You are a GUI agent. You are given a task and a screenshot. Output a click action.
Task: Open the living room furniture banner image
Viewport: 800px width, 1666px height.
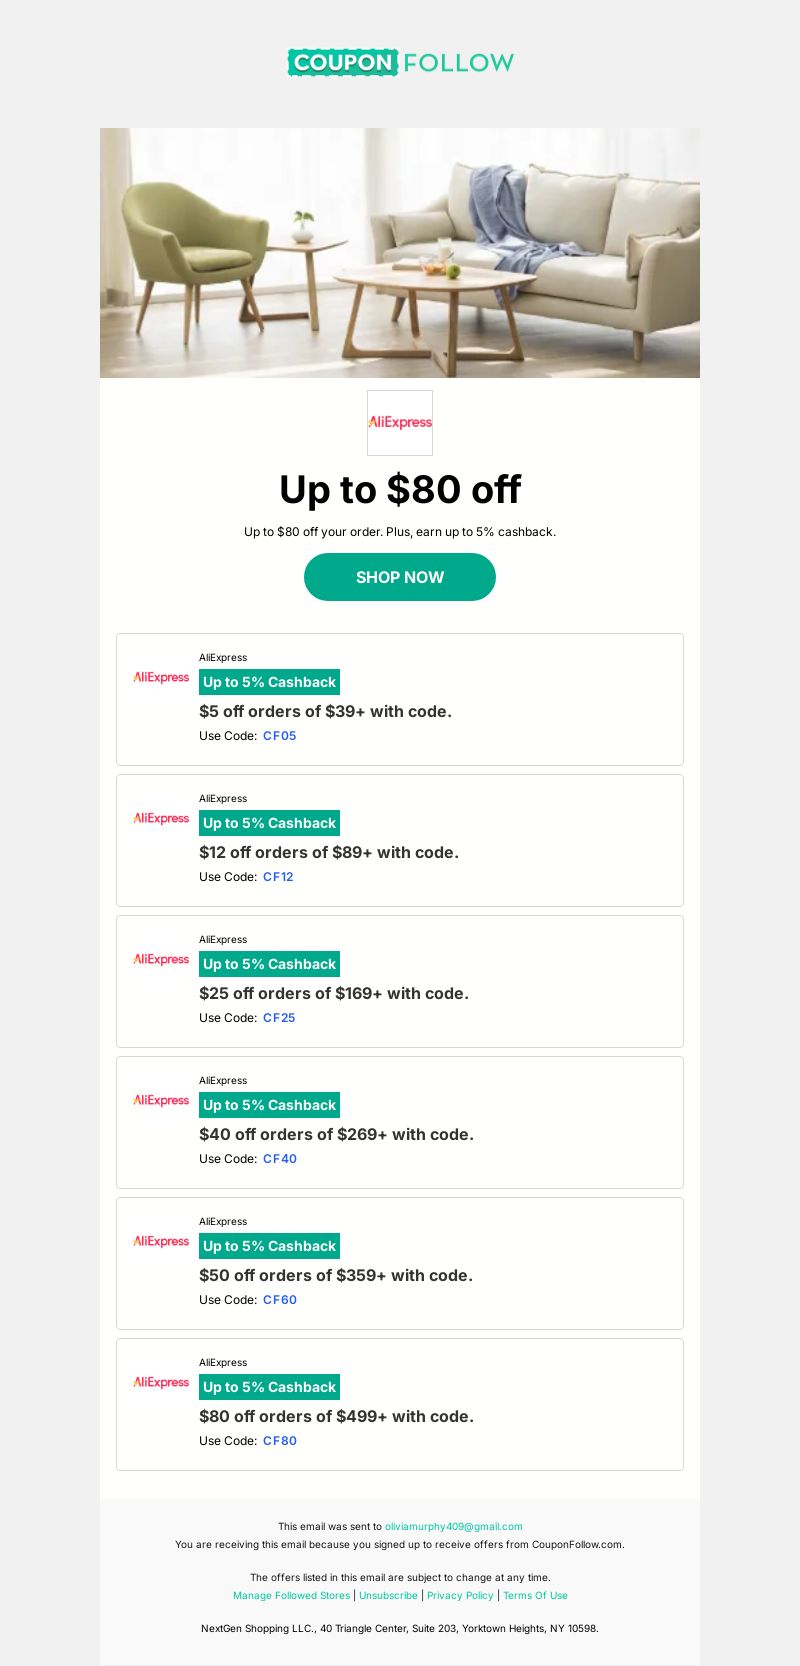(400, 252)
